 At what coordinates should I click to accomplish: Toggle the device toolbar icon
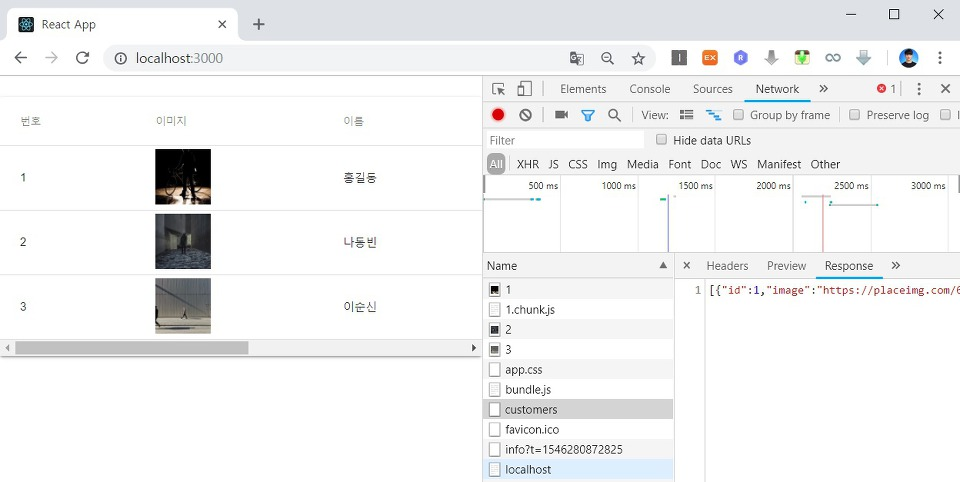tap(525, 89)
